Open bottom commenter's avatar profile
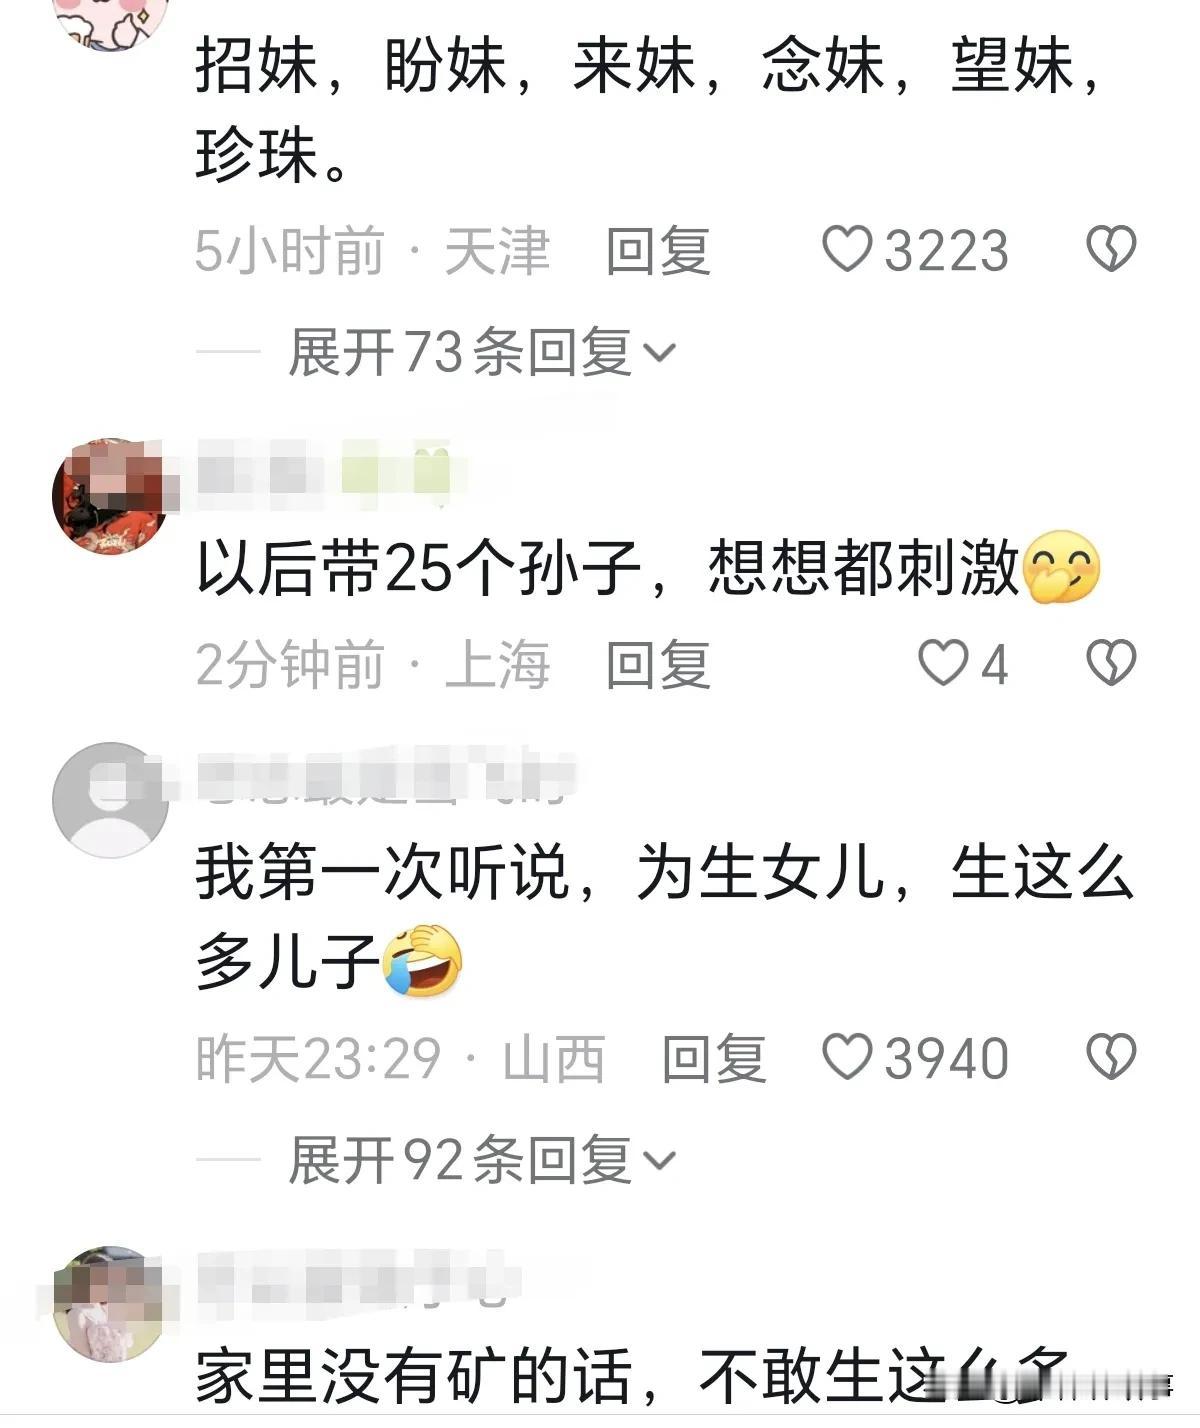The width and height of the screenshot is (1200, 1428). pyautogui.click(x=111, y=1304)
